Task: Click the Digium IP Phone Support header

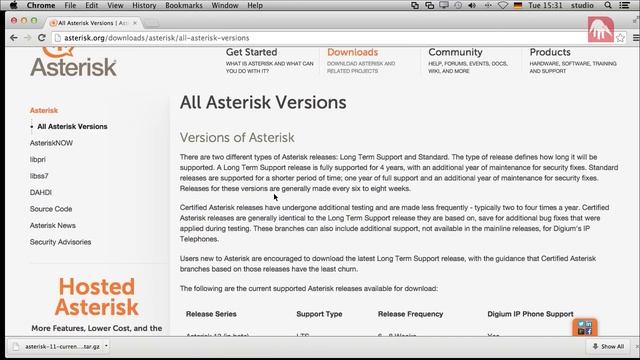Action: [530, 314]
